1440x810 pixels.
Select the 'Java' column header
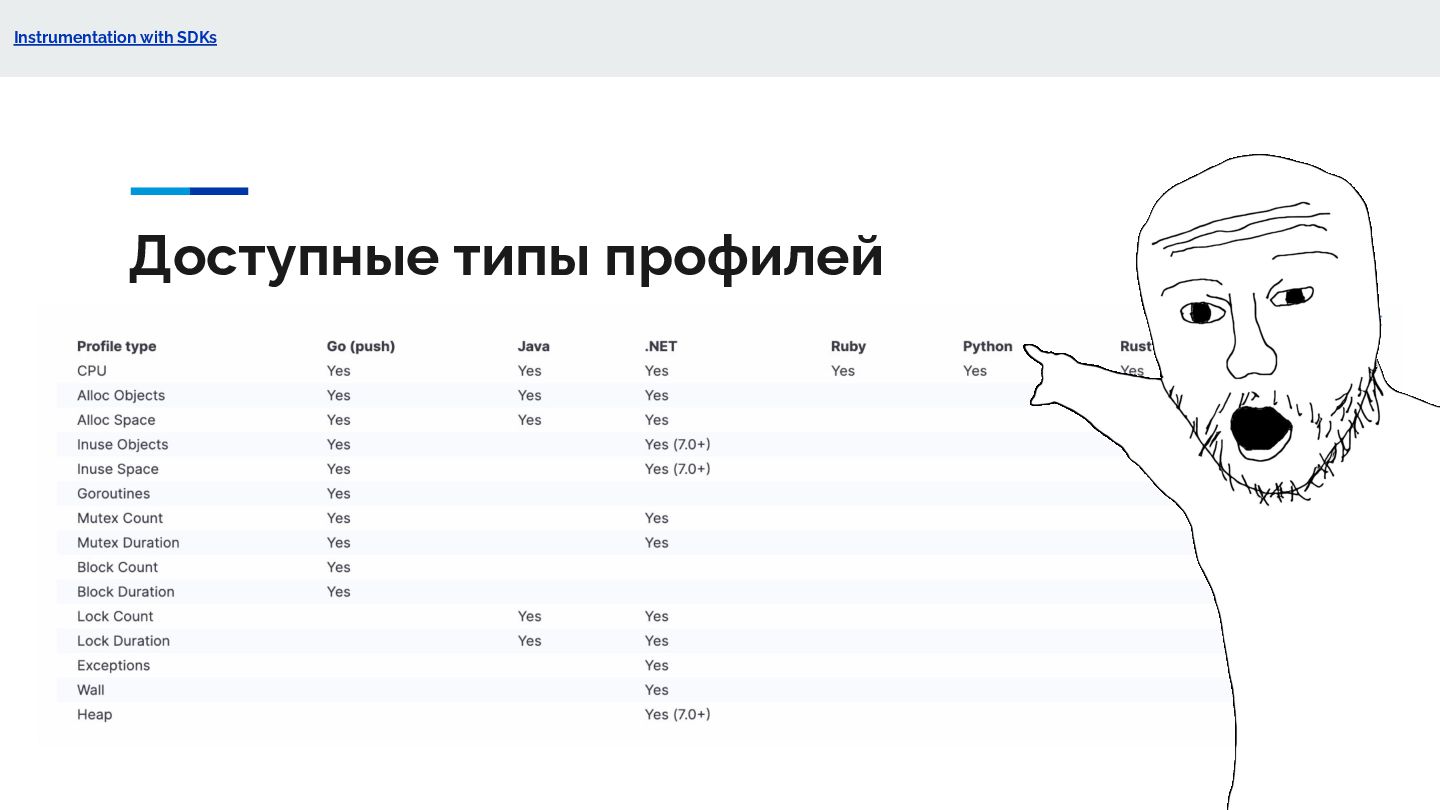point(534,346)
